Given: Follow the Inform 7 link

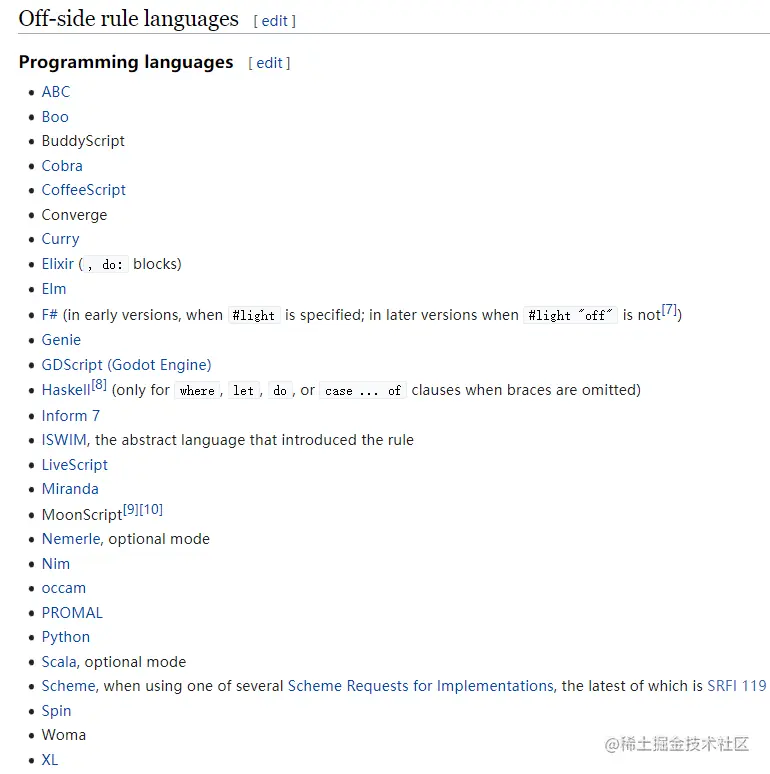Looking at the screenshot, I should pos(71,416).
